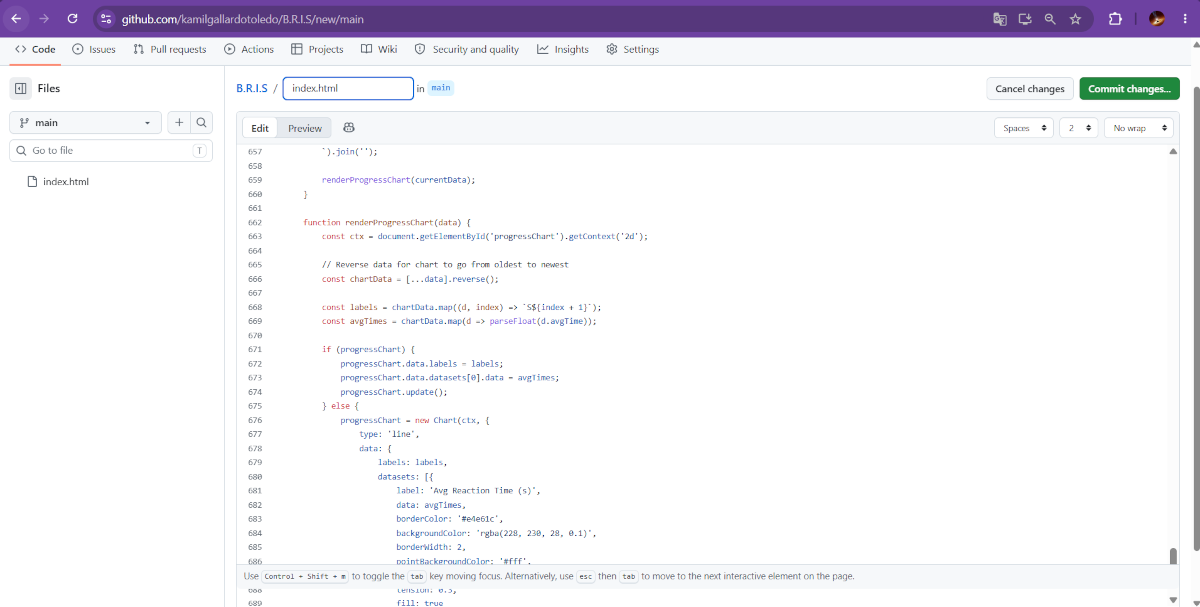Click code line 'renderProgressChart(currentData);'

398,180
